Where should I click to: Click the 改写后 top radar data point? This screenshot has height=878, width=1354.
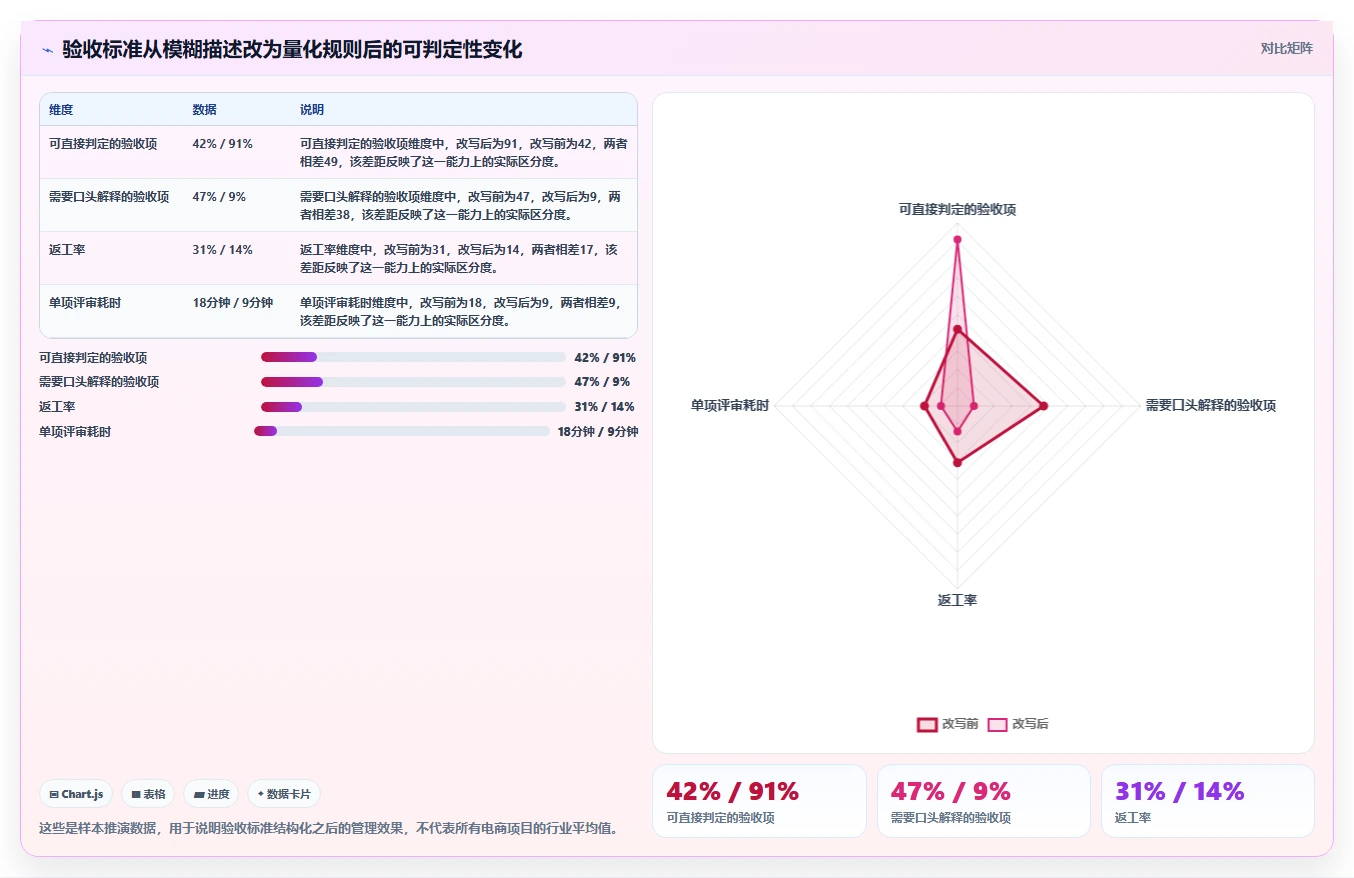(957, 239)
